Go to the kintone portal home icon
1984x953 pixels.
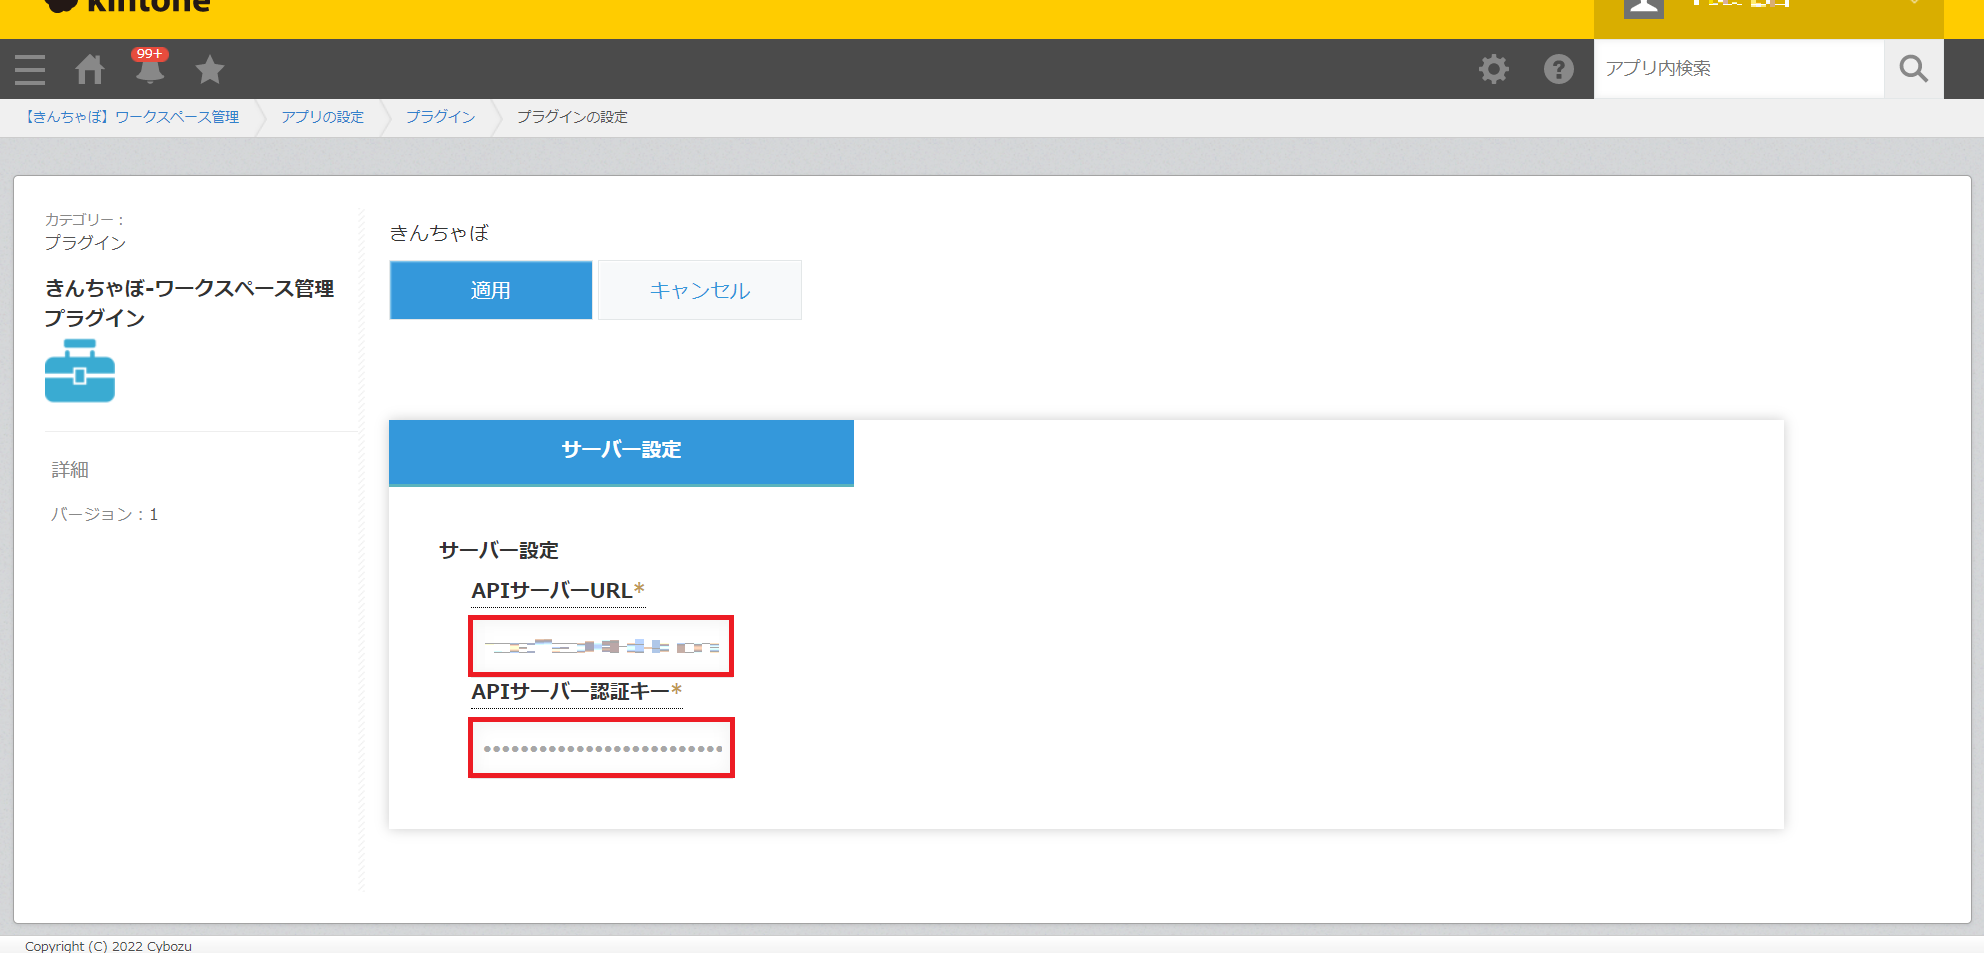(x=90, y=69)
